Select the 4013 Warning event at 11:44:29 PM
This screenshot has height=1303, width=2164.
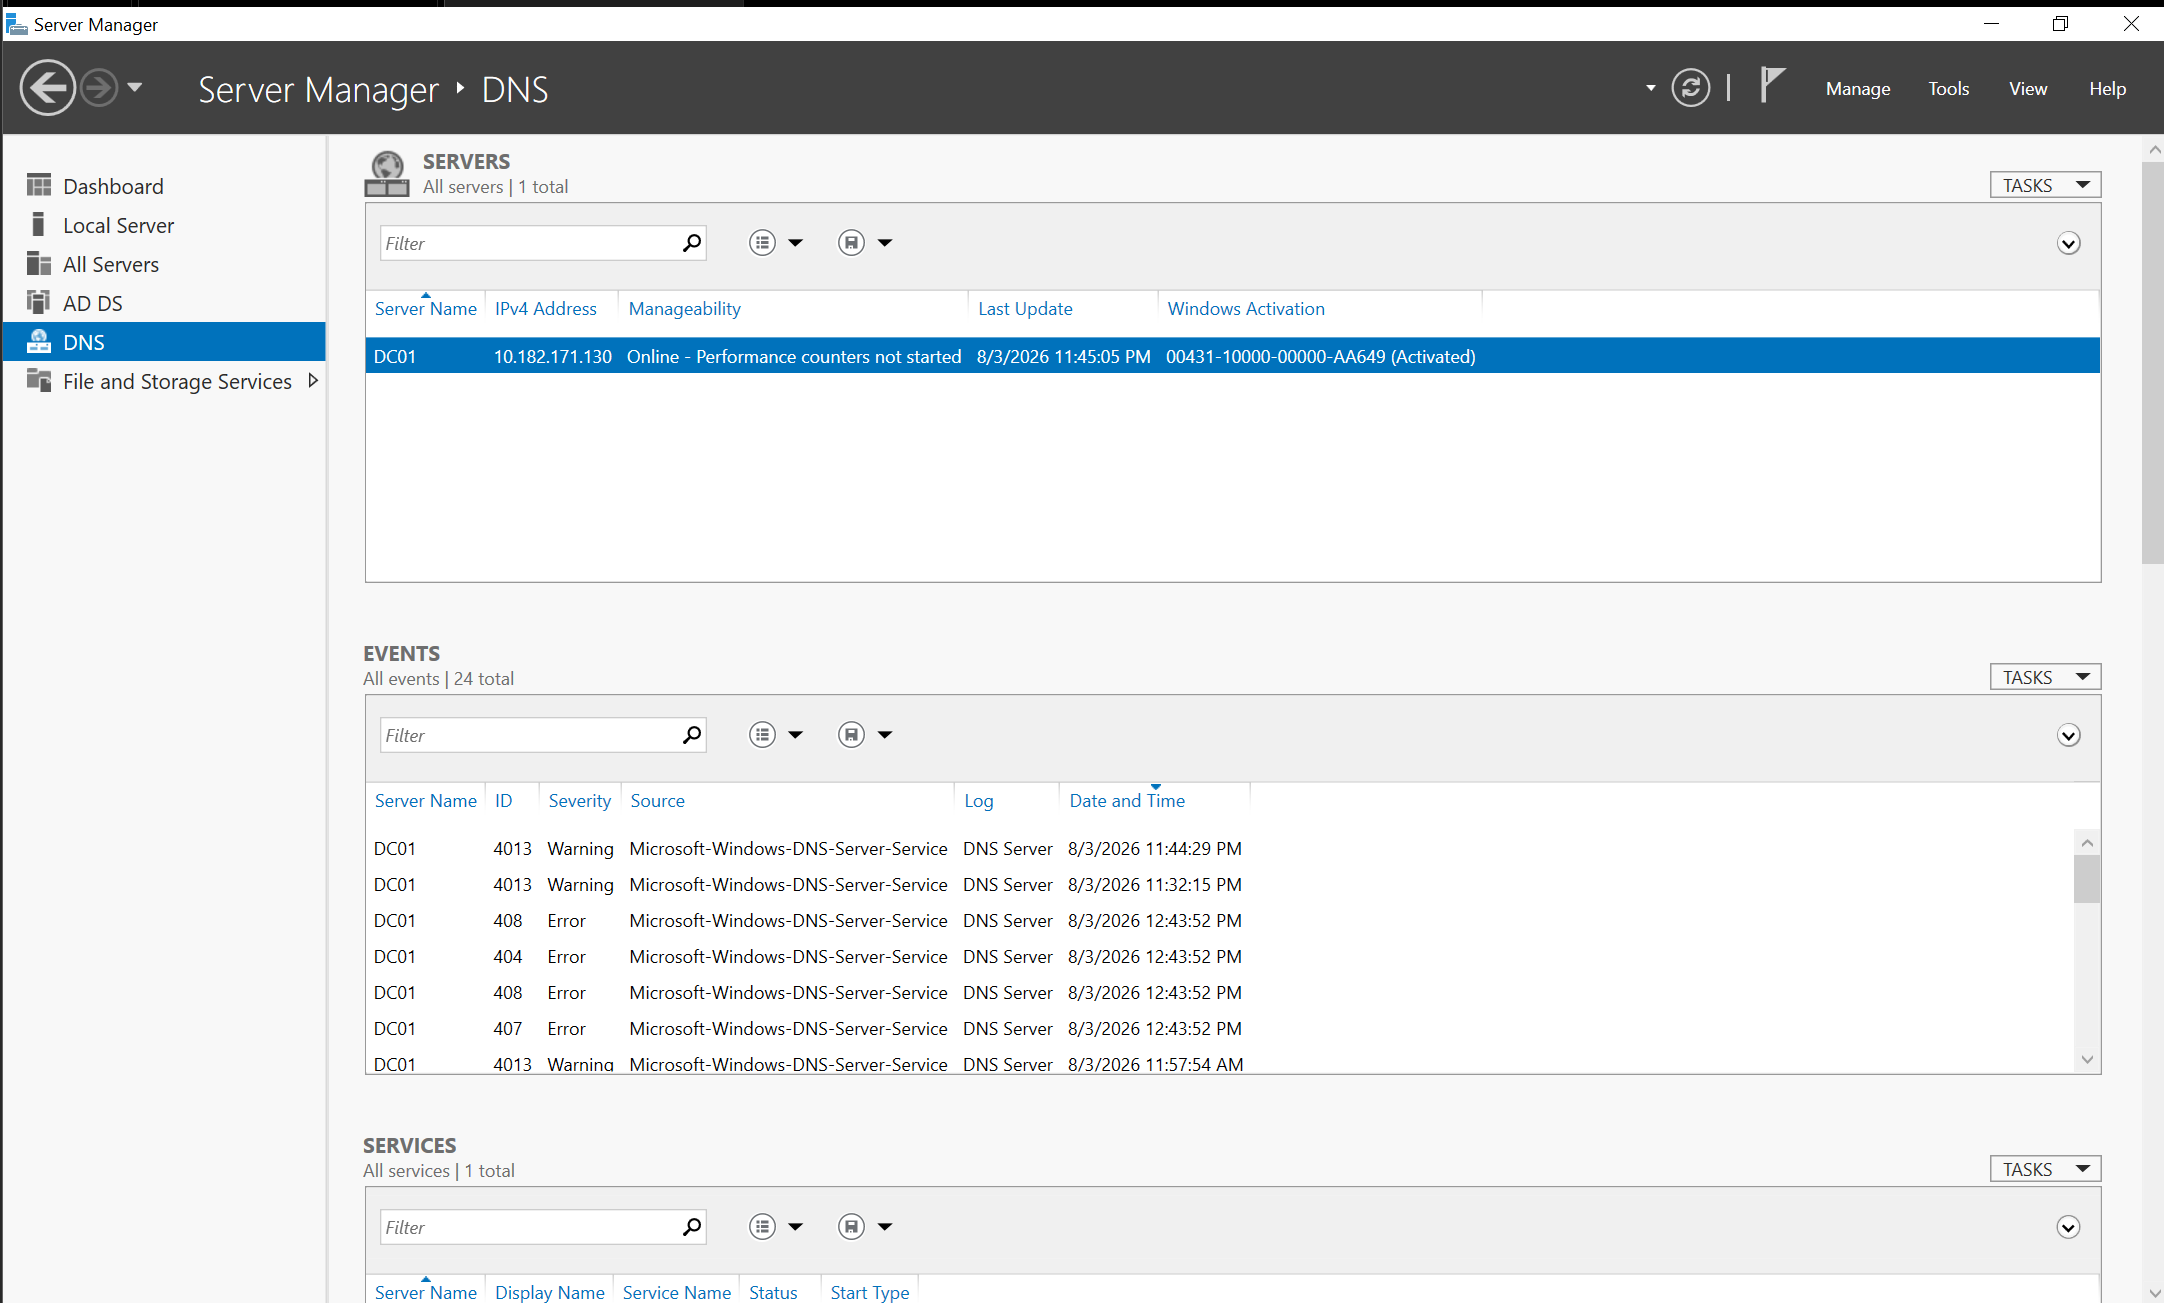tap(1220, 849)
